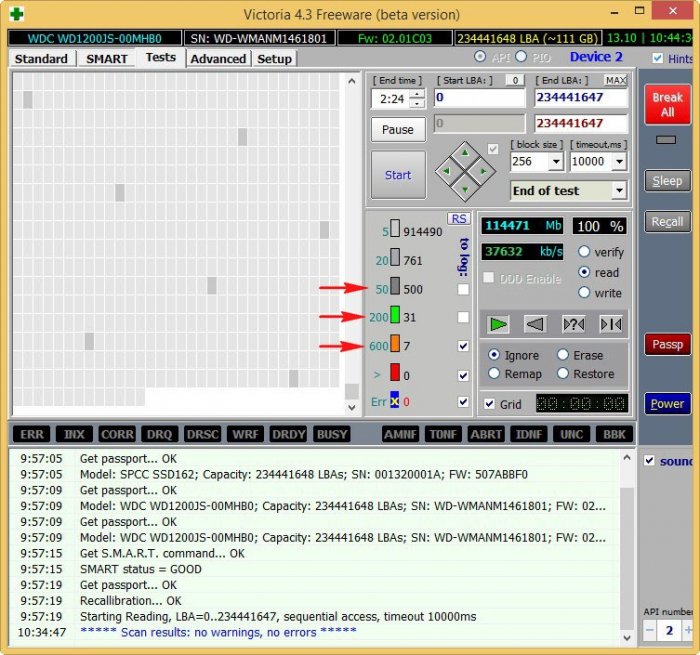
Task: Open the Advanced tab
Action: (x=218, y=59)
